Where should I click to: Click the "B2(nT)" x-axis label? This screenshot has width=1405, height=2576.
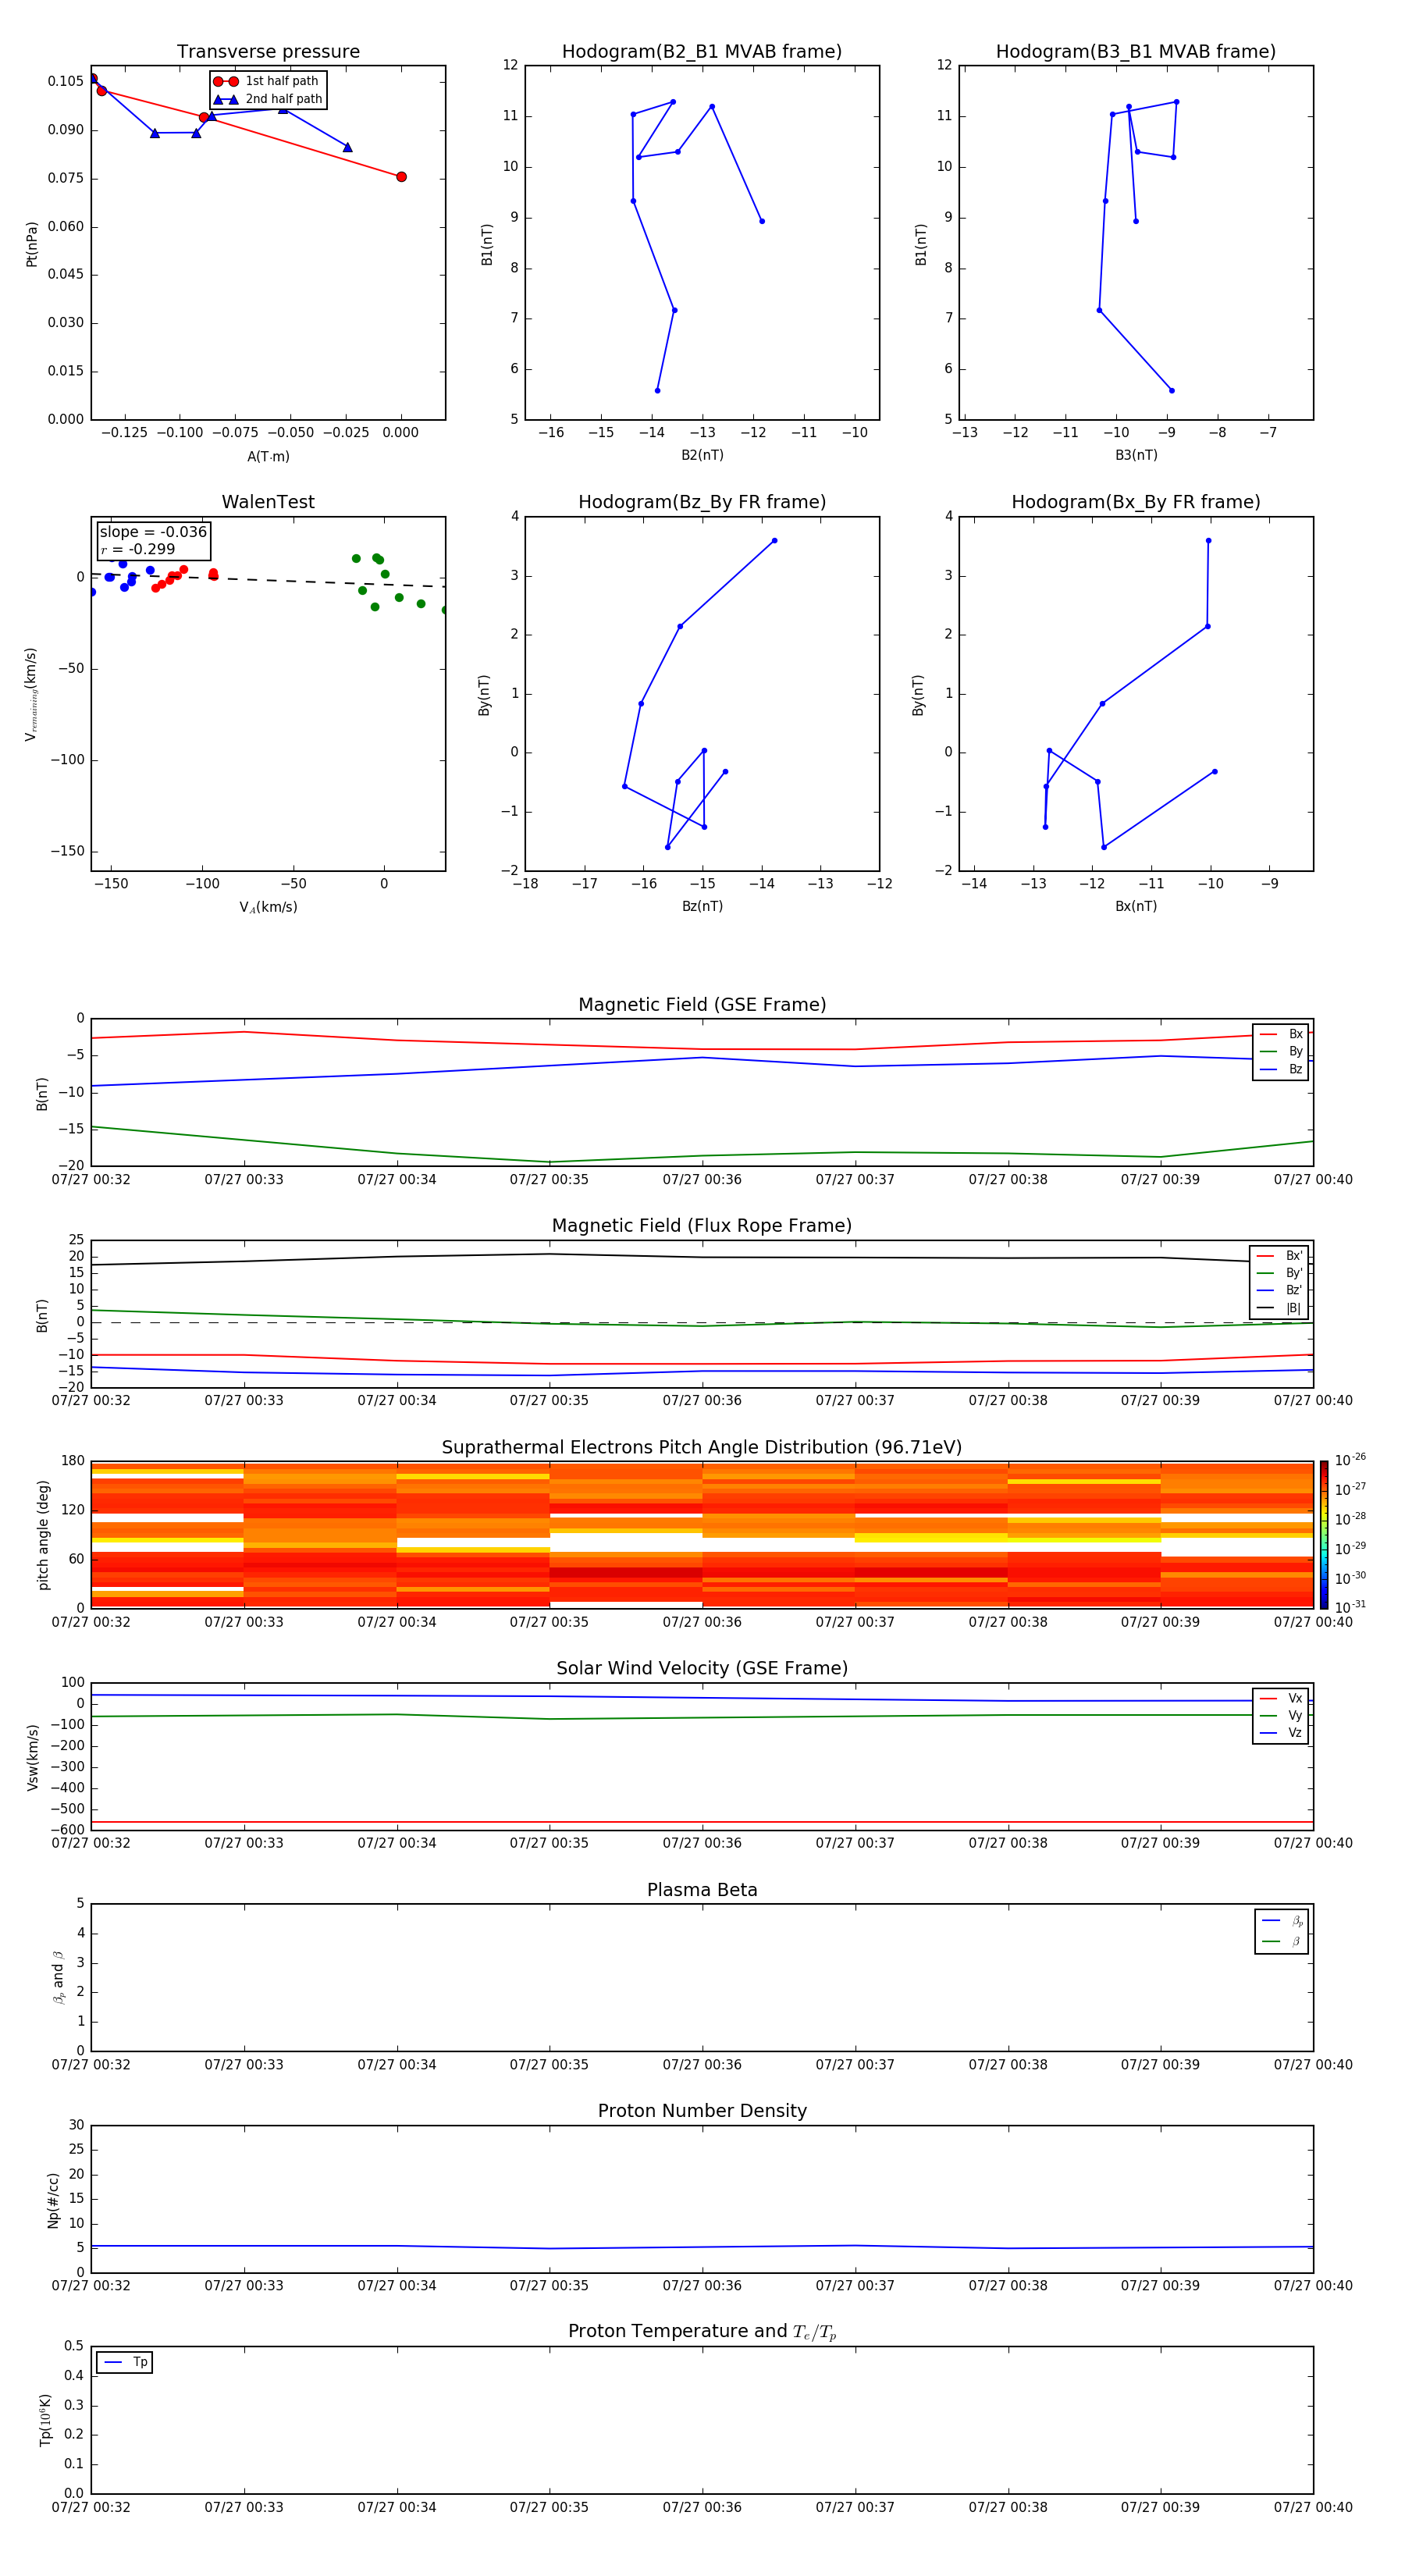[x=702, y=455]
